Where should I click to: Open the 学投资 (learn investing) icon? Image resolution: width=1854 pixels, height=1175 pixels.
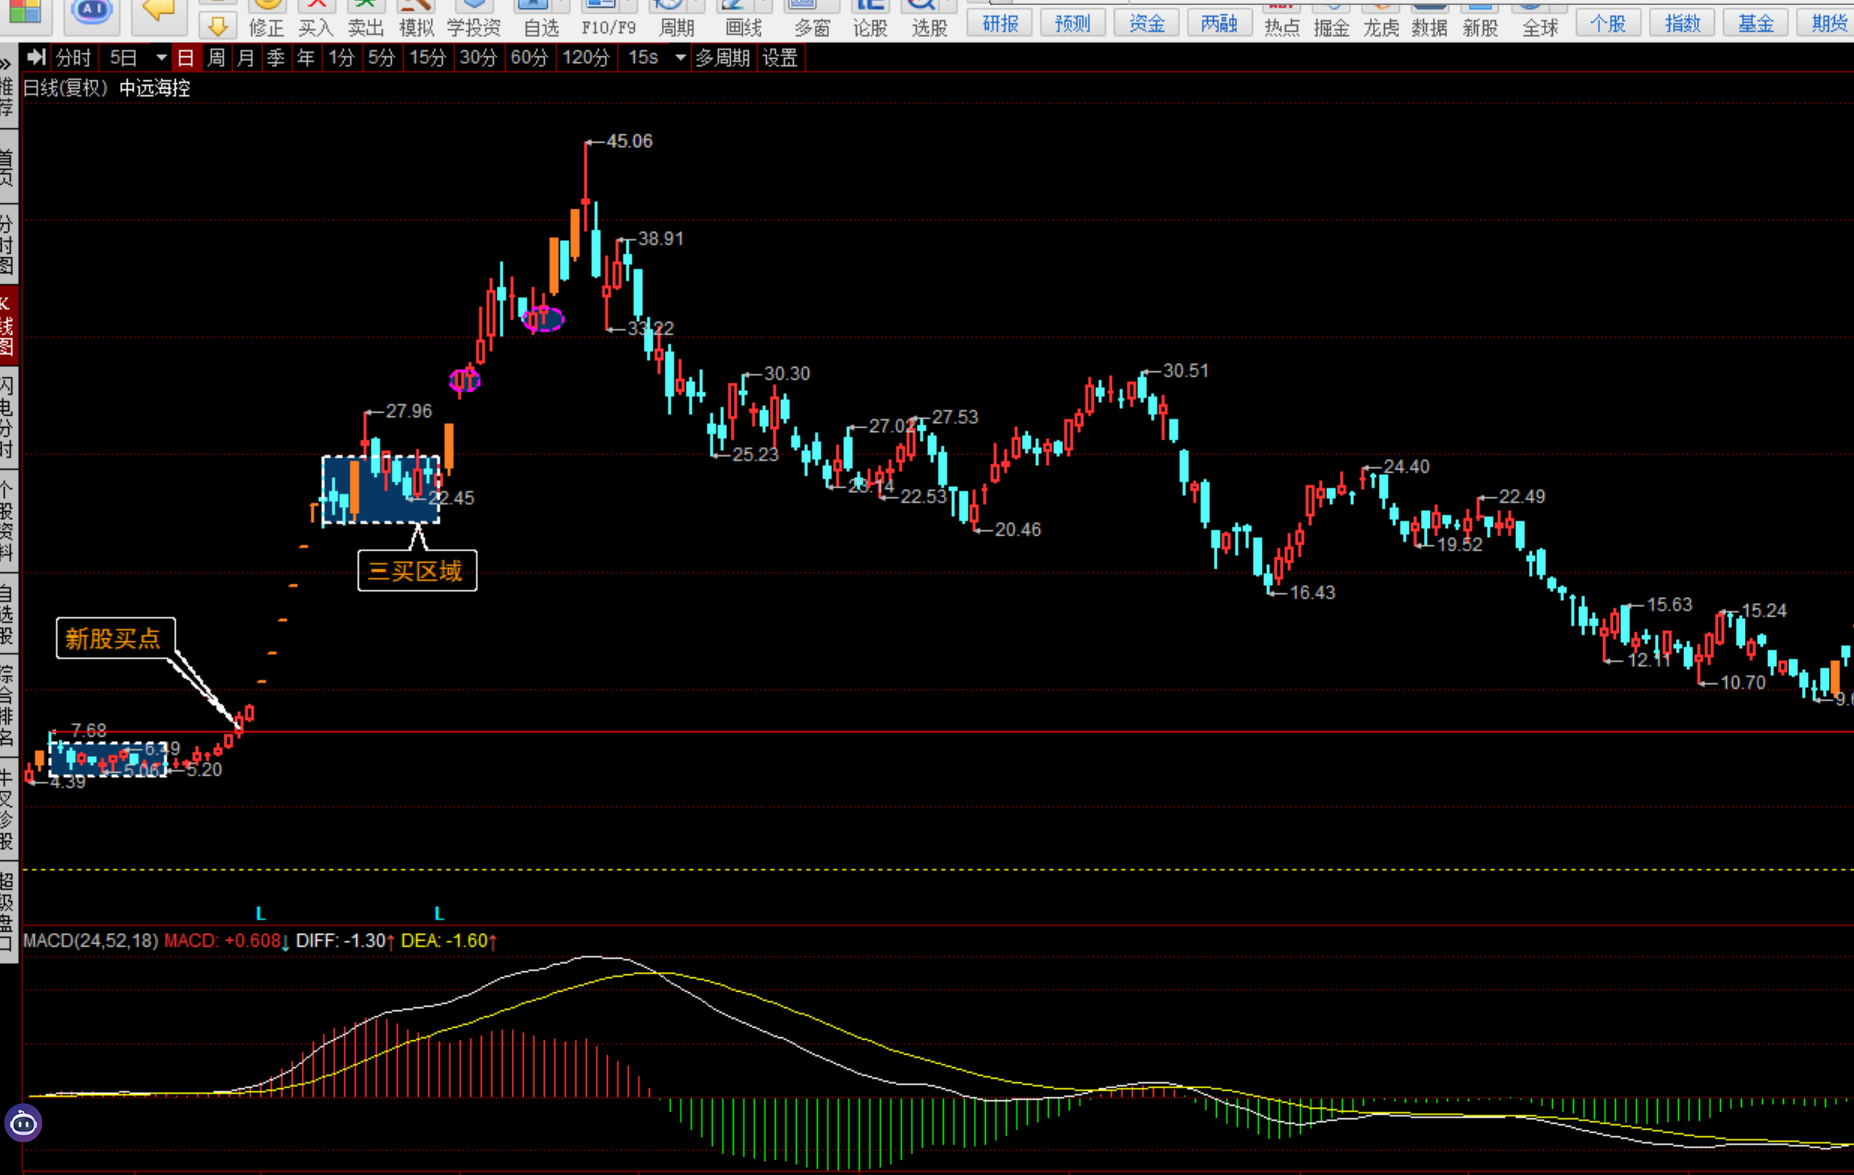click(473, 19)
